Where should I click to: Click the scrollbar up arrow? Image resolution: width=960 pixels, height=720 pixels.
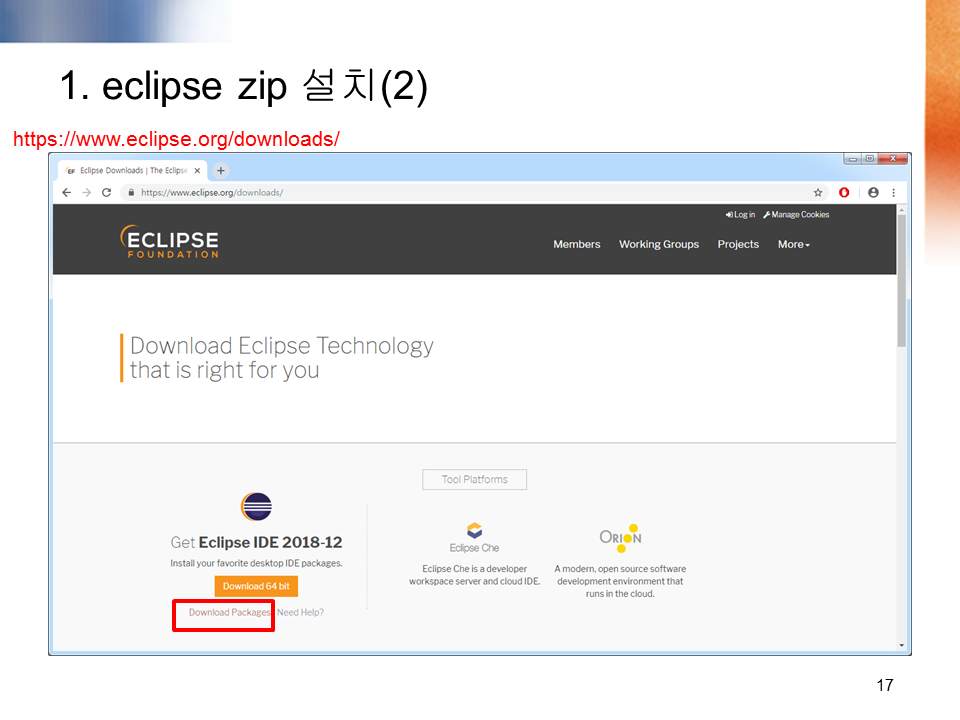[901, 209]
